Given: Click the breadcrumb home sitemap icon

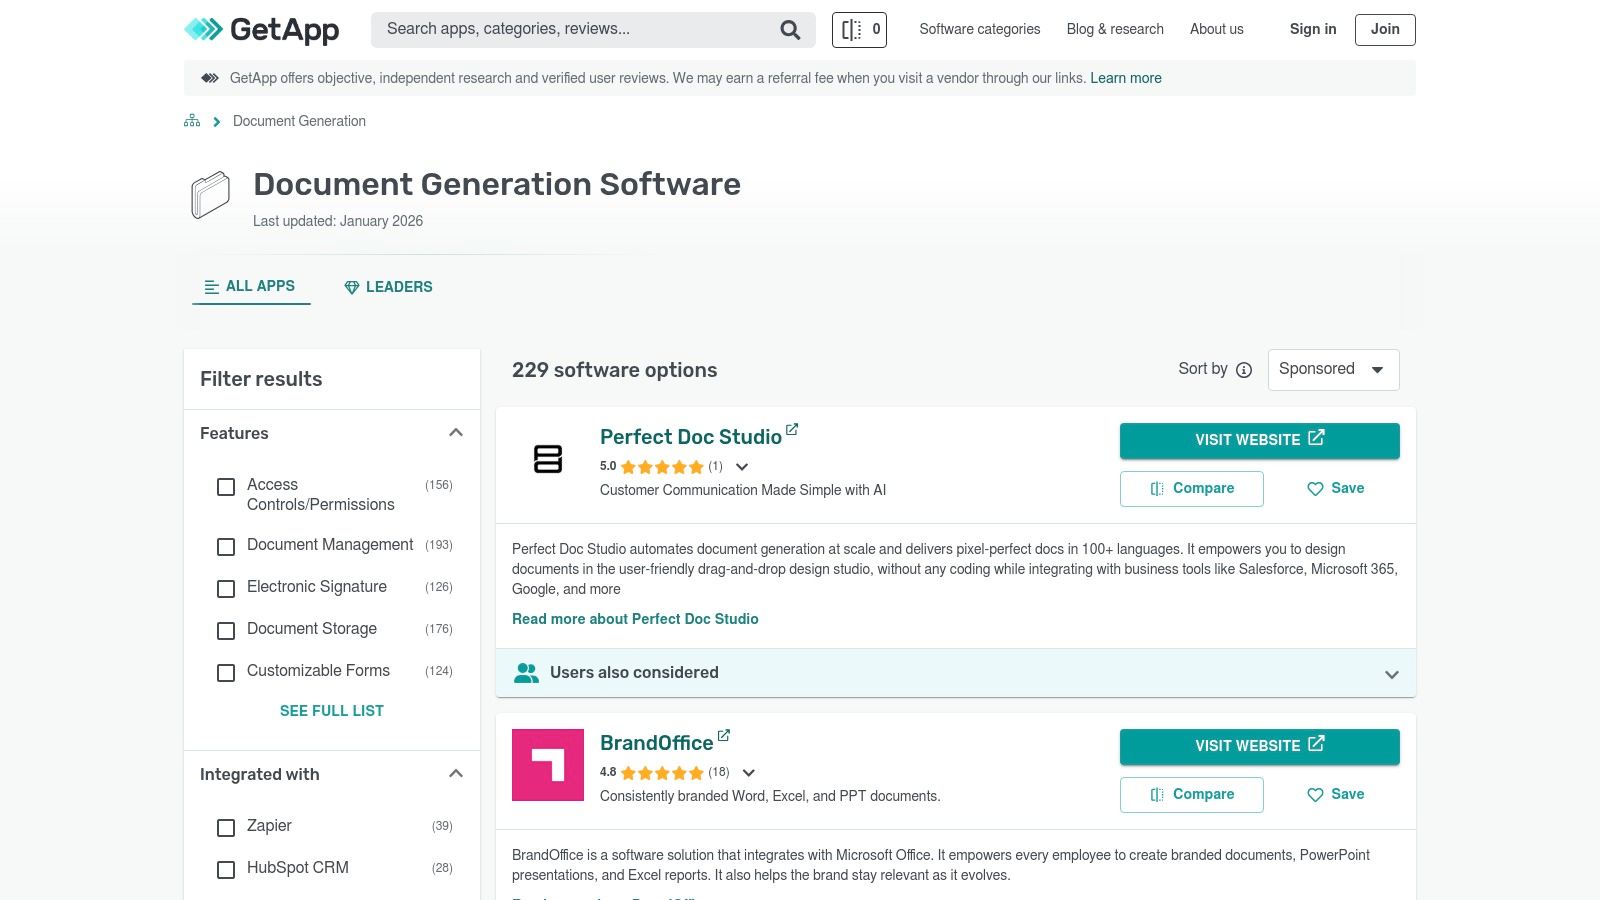Looking at the screenshot, I should coord(191,120).
